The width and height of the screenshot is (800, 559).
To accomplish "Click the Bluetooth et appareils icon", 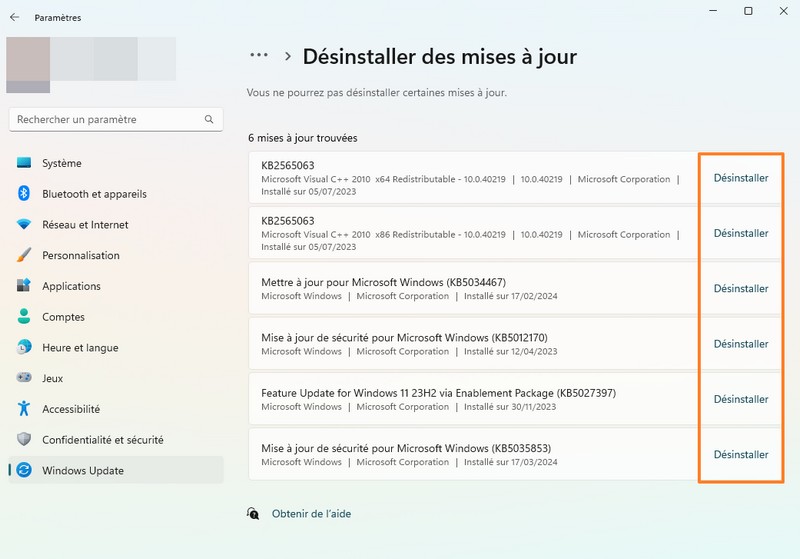I will (24, 194).
